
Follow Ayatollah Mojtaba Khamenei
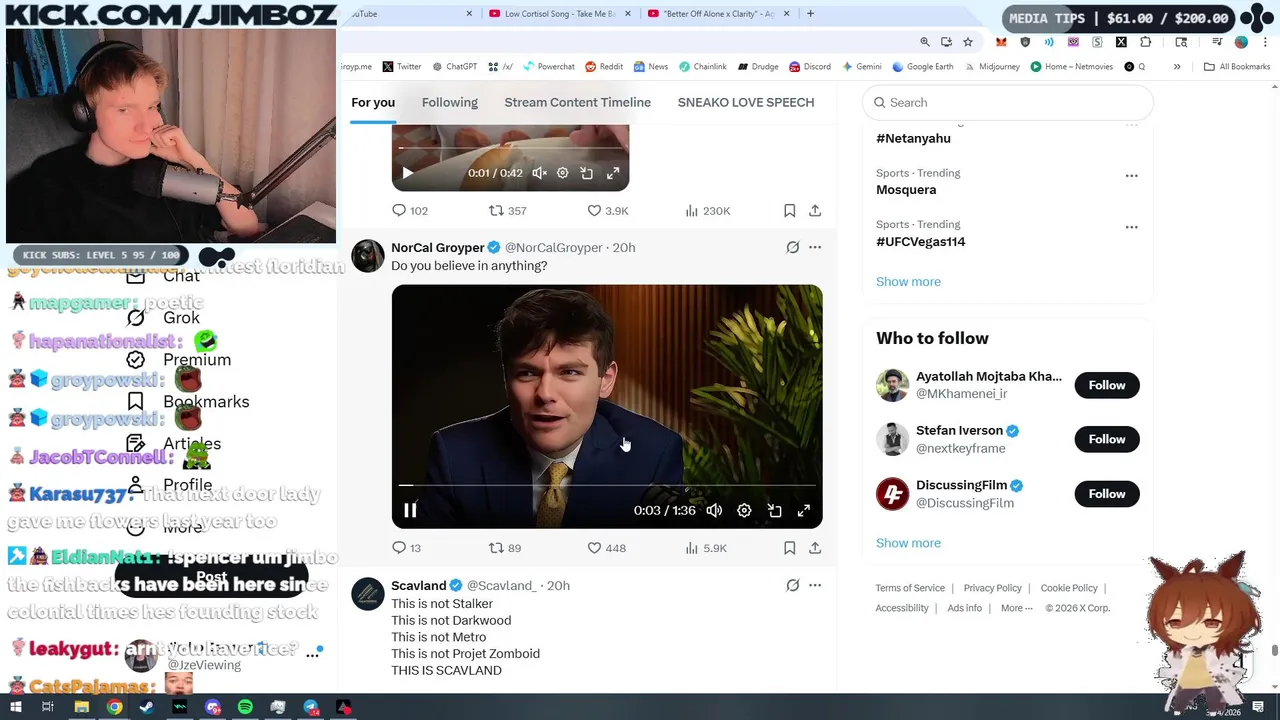click(x=1107, y=385)
